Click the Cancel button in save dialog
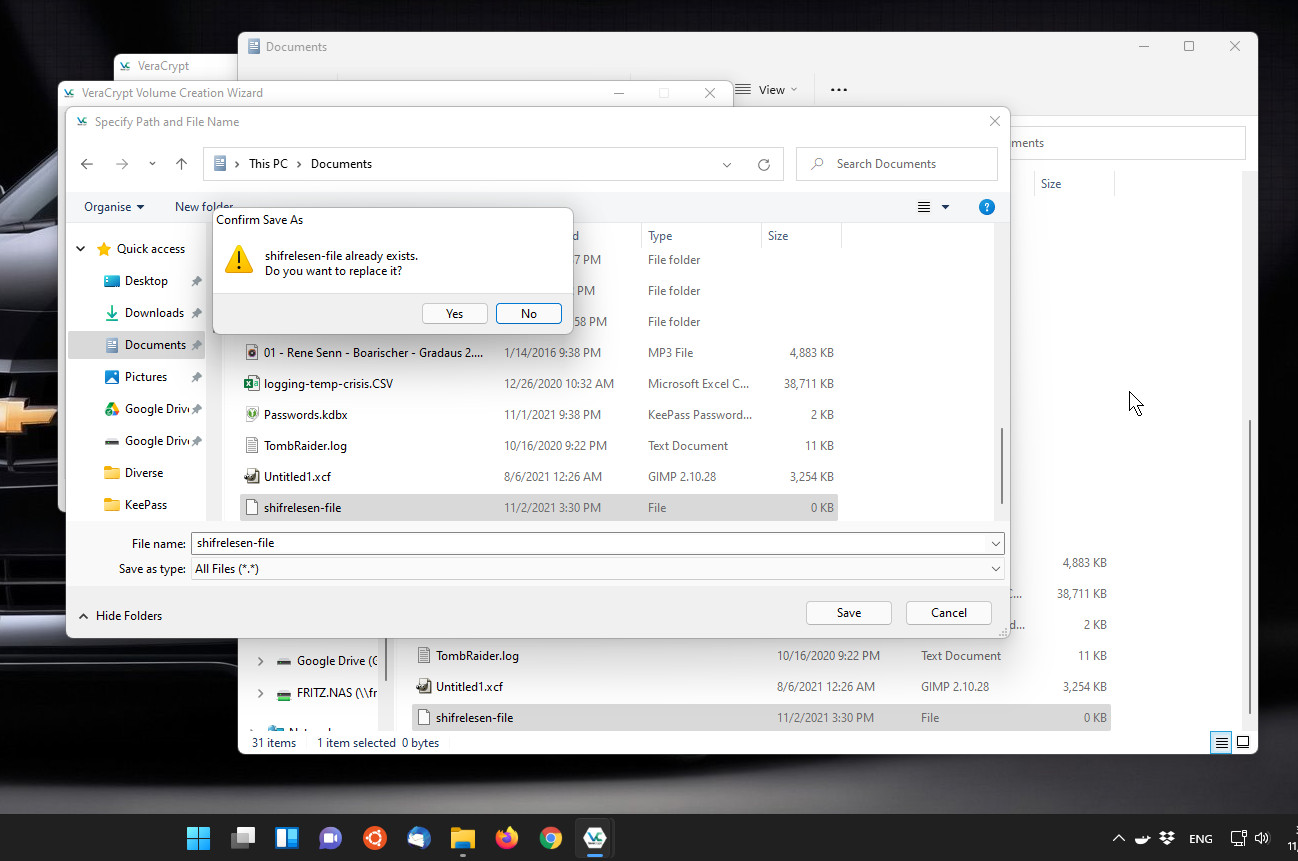The image size is (1298, 861). 949,613
